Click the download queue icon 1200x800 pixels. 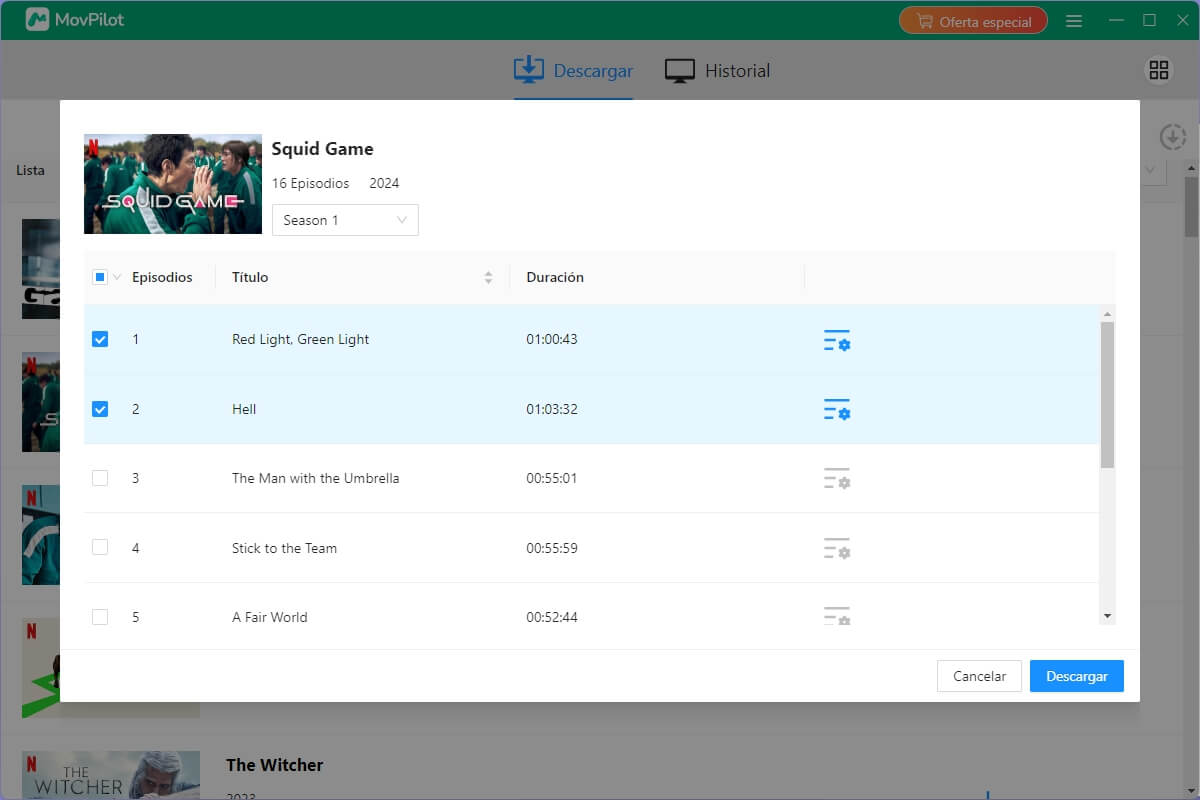click(1172, 137)
